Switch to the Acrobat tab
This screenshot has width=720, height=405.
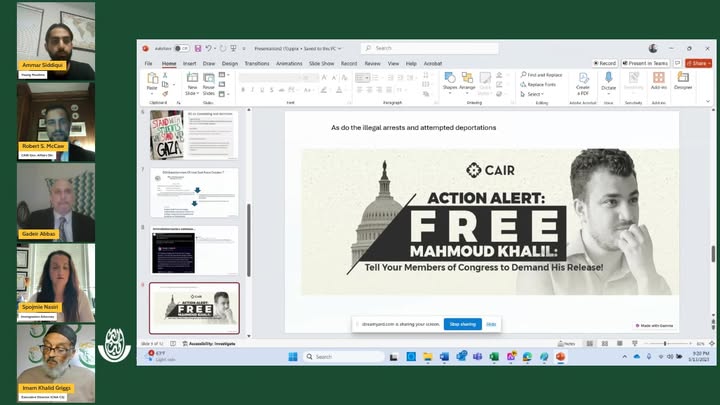point(433,63)
